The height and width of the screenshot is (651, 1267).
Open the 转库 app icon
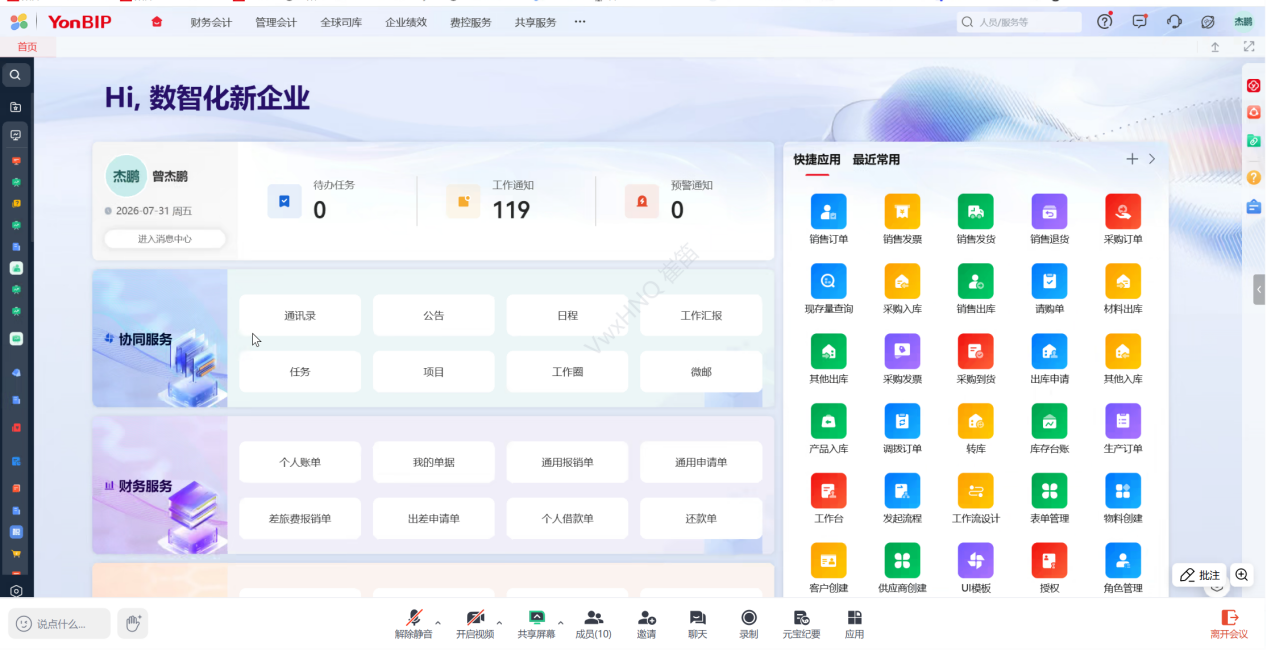[976, 421]
